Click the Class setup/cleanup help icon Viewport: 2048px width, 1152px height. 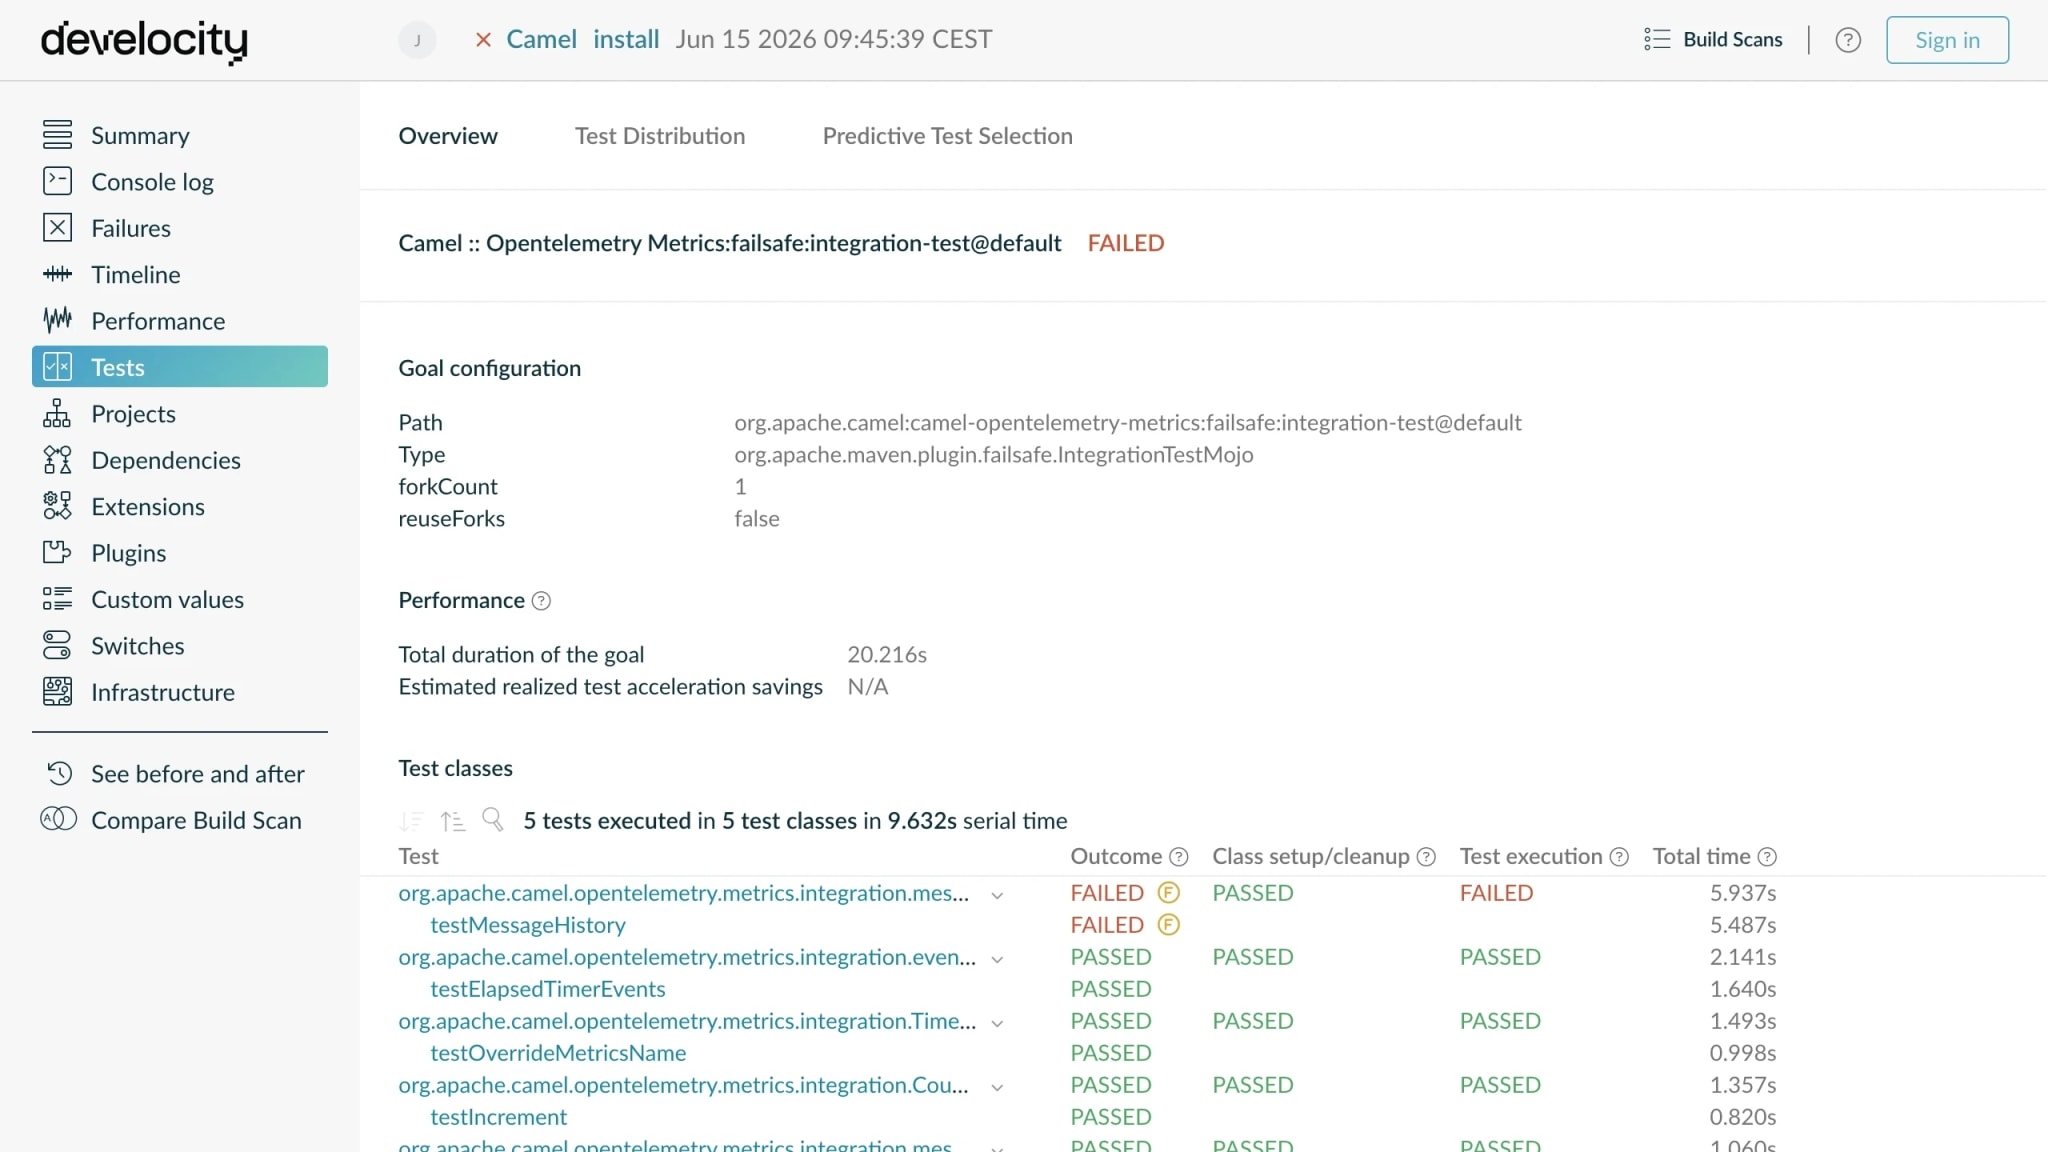click(1426, 857)
